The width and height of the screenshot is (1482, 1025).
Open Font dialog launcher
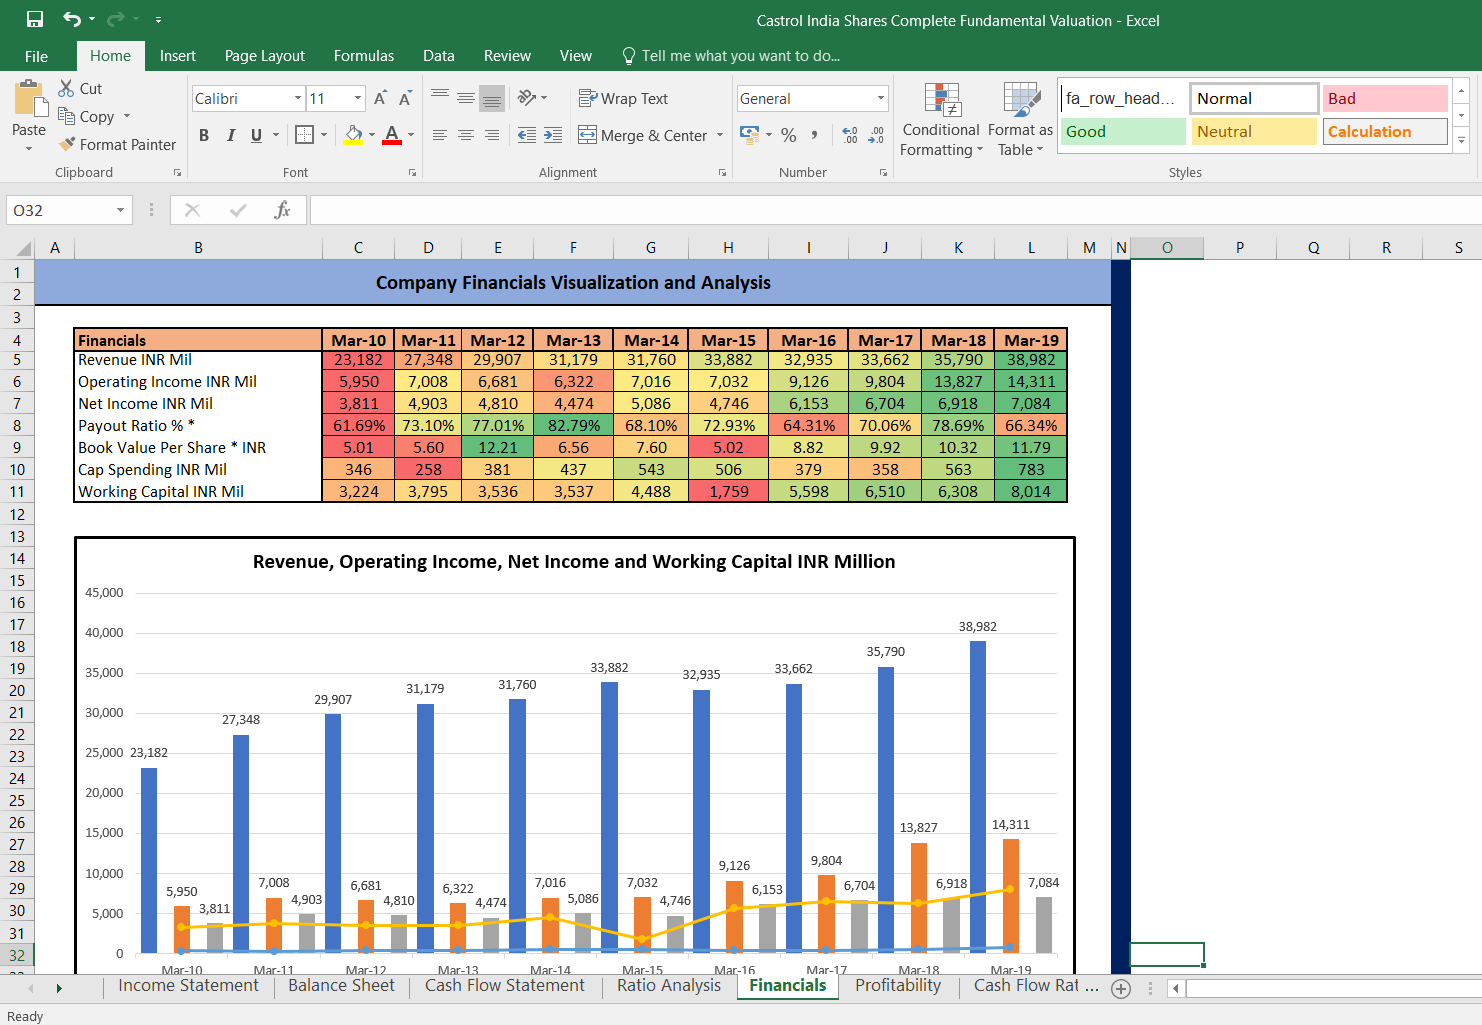(x=412, y=173)
